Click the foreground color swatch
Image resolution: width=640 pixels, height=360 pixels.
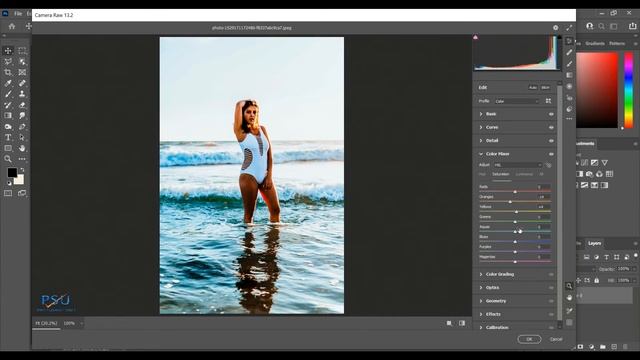tap(12, 173)
